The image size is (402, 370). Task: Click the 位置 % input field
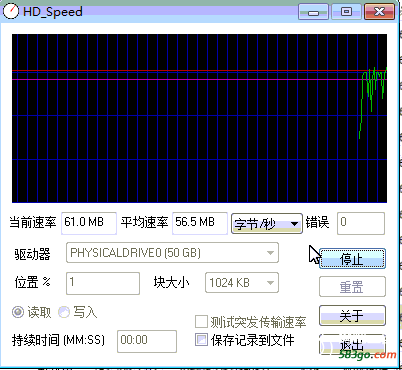click(103, 283)
